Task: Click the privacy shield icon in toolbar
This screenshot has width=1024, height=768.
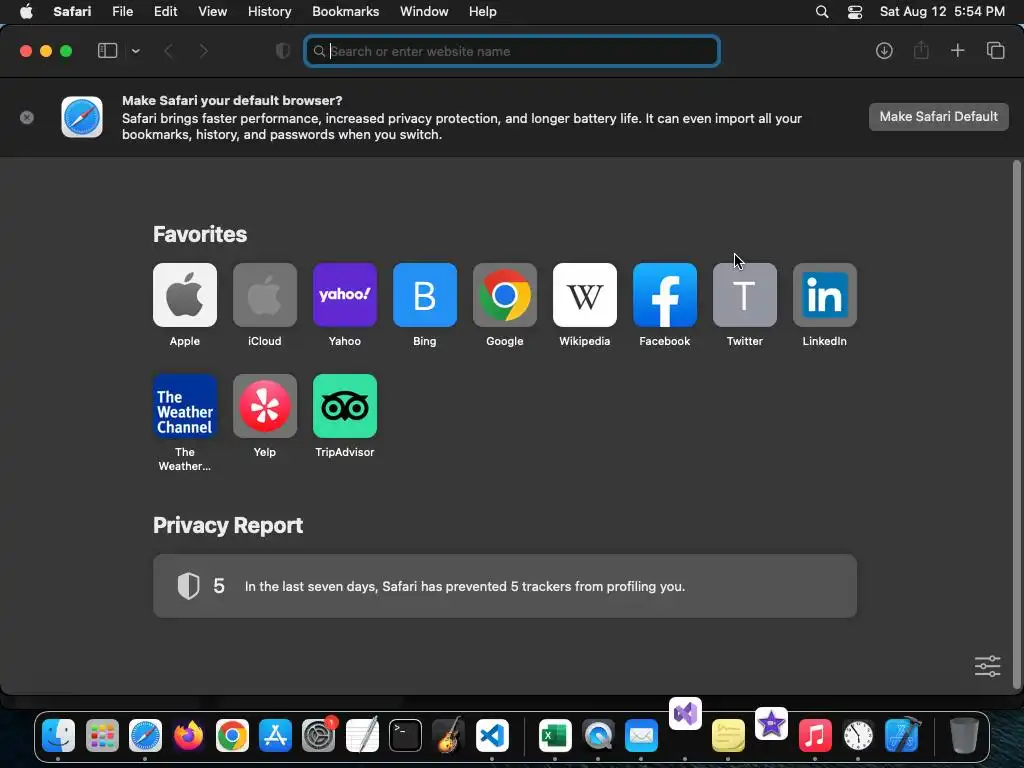Action: pyautogui.click(x=283, y=51)
